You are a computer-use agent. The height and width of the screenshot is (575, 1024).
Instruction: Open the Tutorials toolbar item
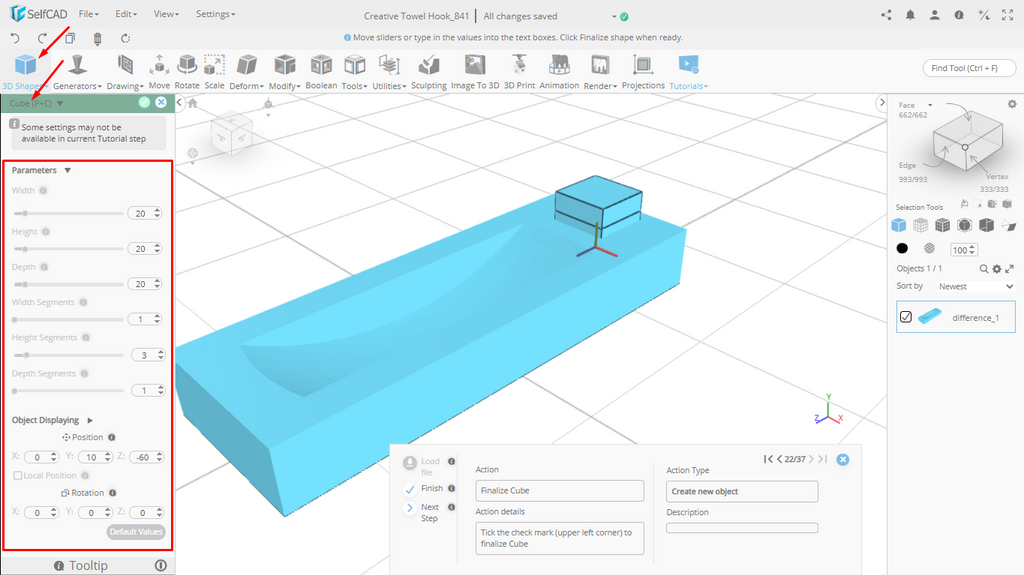688,72
